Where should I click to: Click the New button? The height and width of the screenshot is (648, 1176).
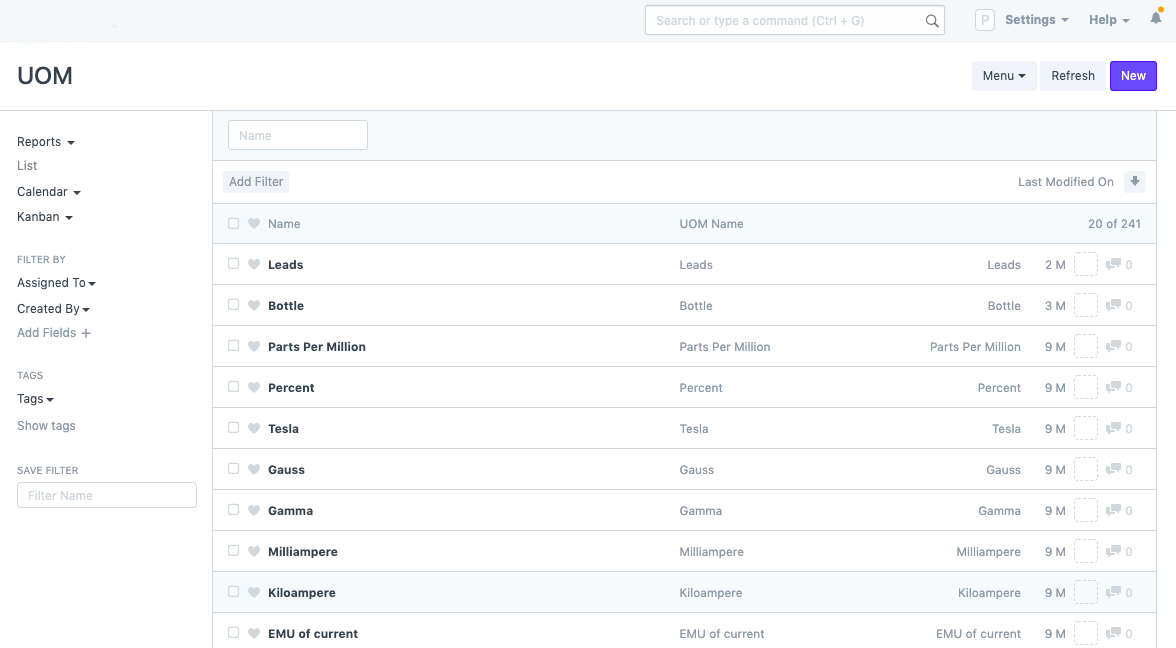point(1133,76)
